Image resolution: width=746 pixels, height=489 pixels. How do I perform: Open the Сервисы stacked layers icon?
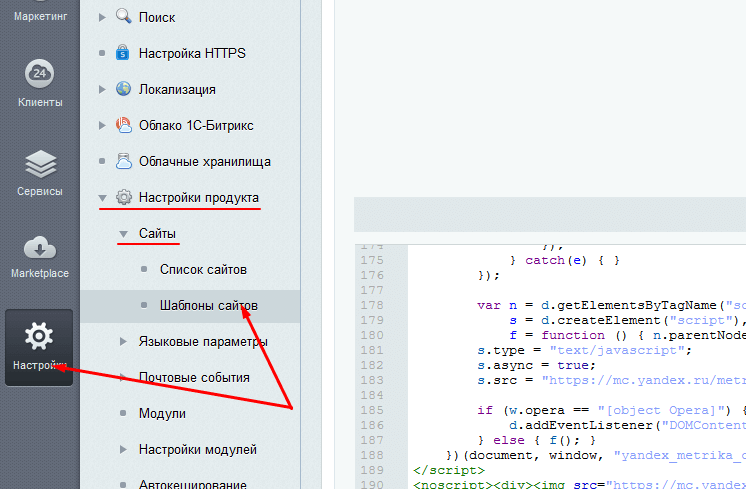[40, 164]
